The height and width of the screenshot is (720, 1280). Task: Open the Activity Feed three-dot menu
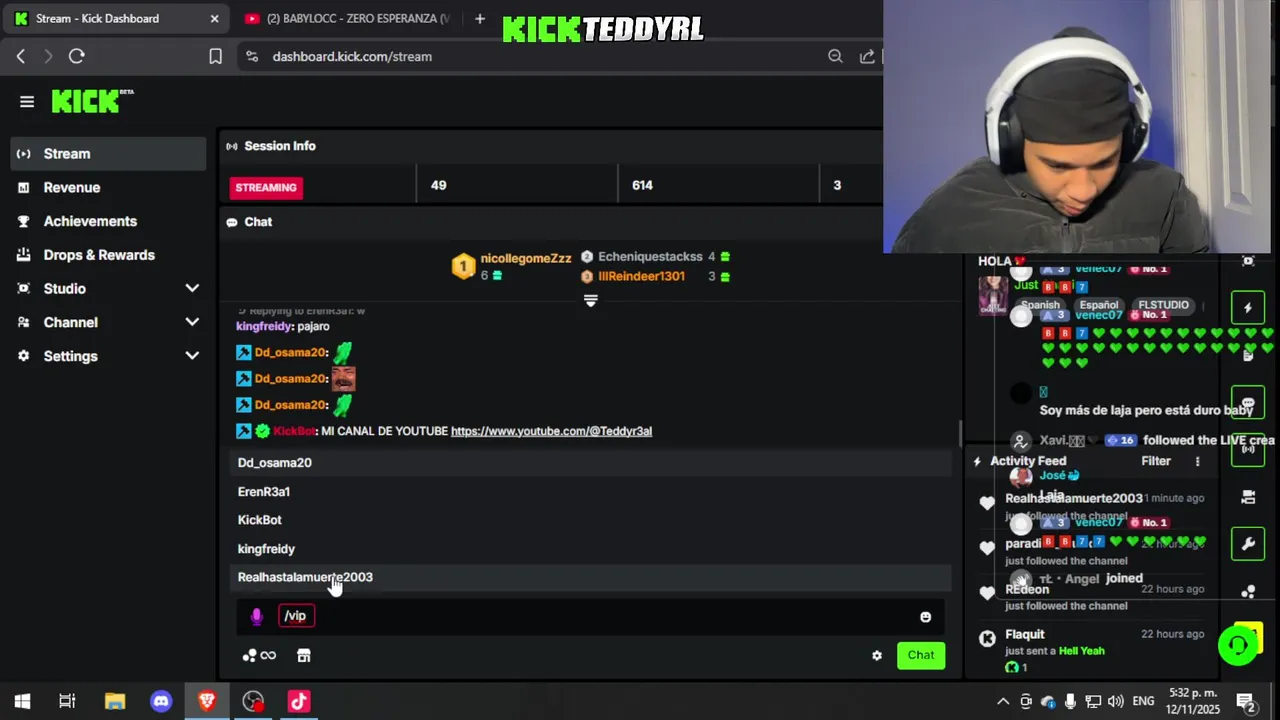coord(1197,461)
